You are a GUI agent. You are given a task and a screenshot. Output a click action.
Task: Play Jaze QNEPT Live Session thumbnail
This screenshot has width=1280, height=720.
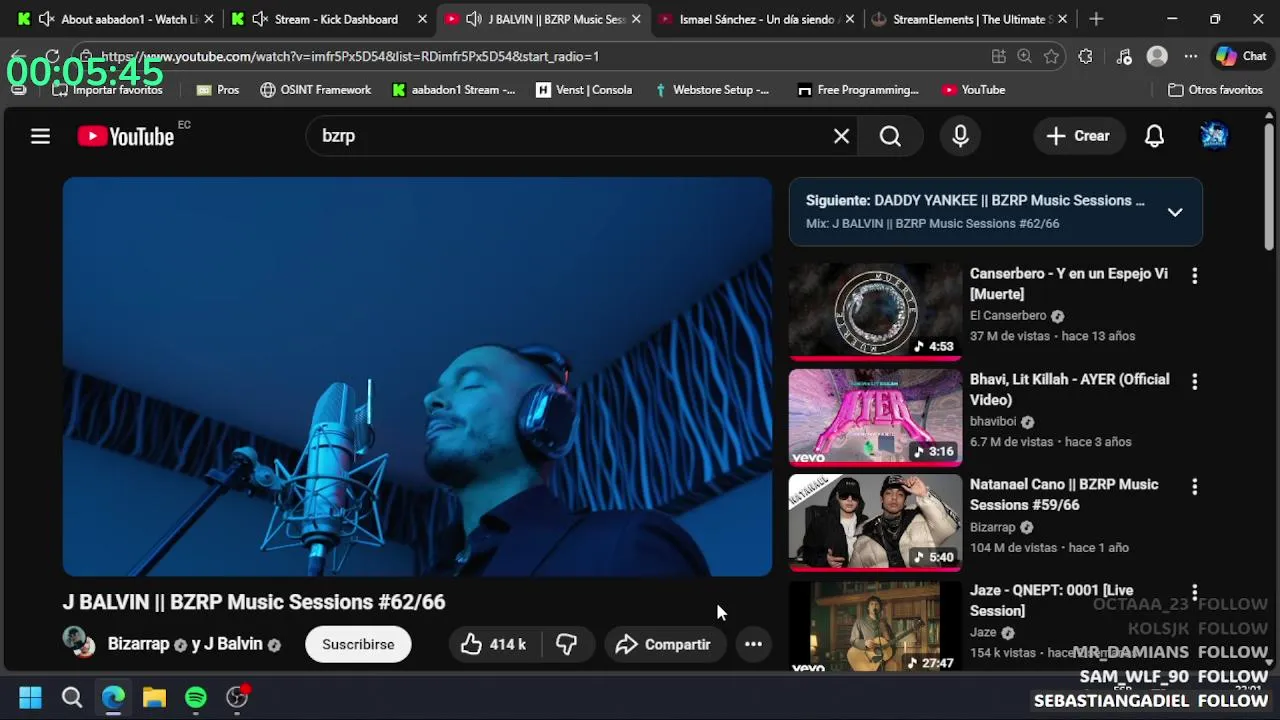[875, 626]
